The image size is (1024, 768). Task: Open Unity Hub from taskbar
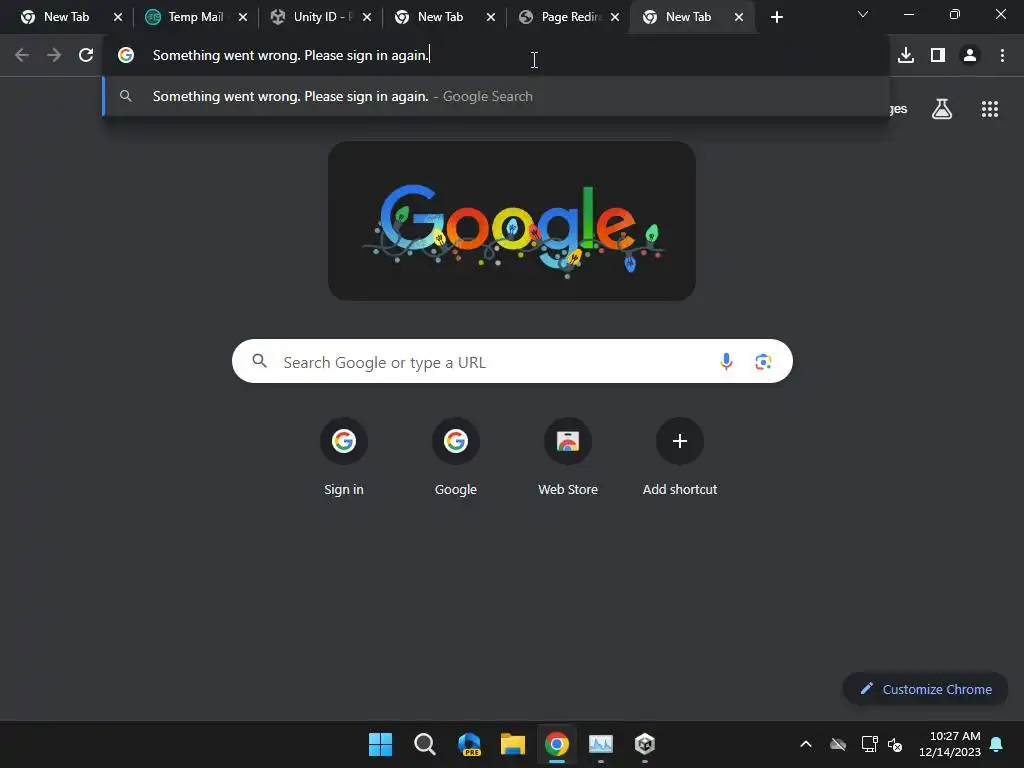(645, 744)
